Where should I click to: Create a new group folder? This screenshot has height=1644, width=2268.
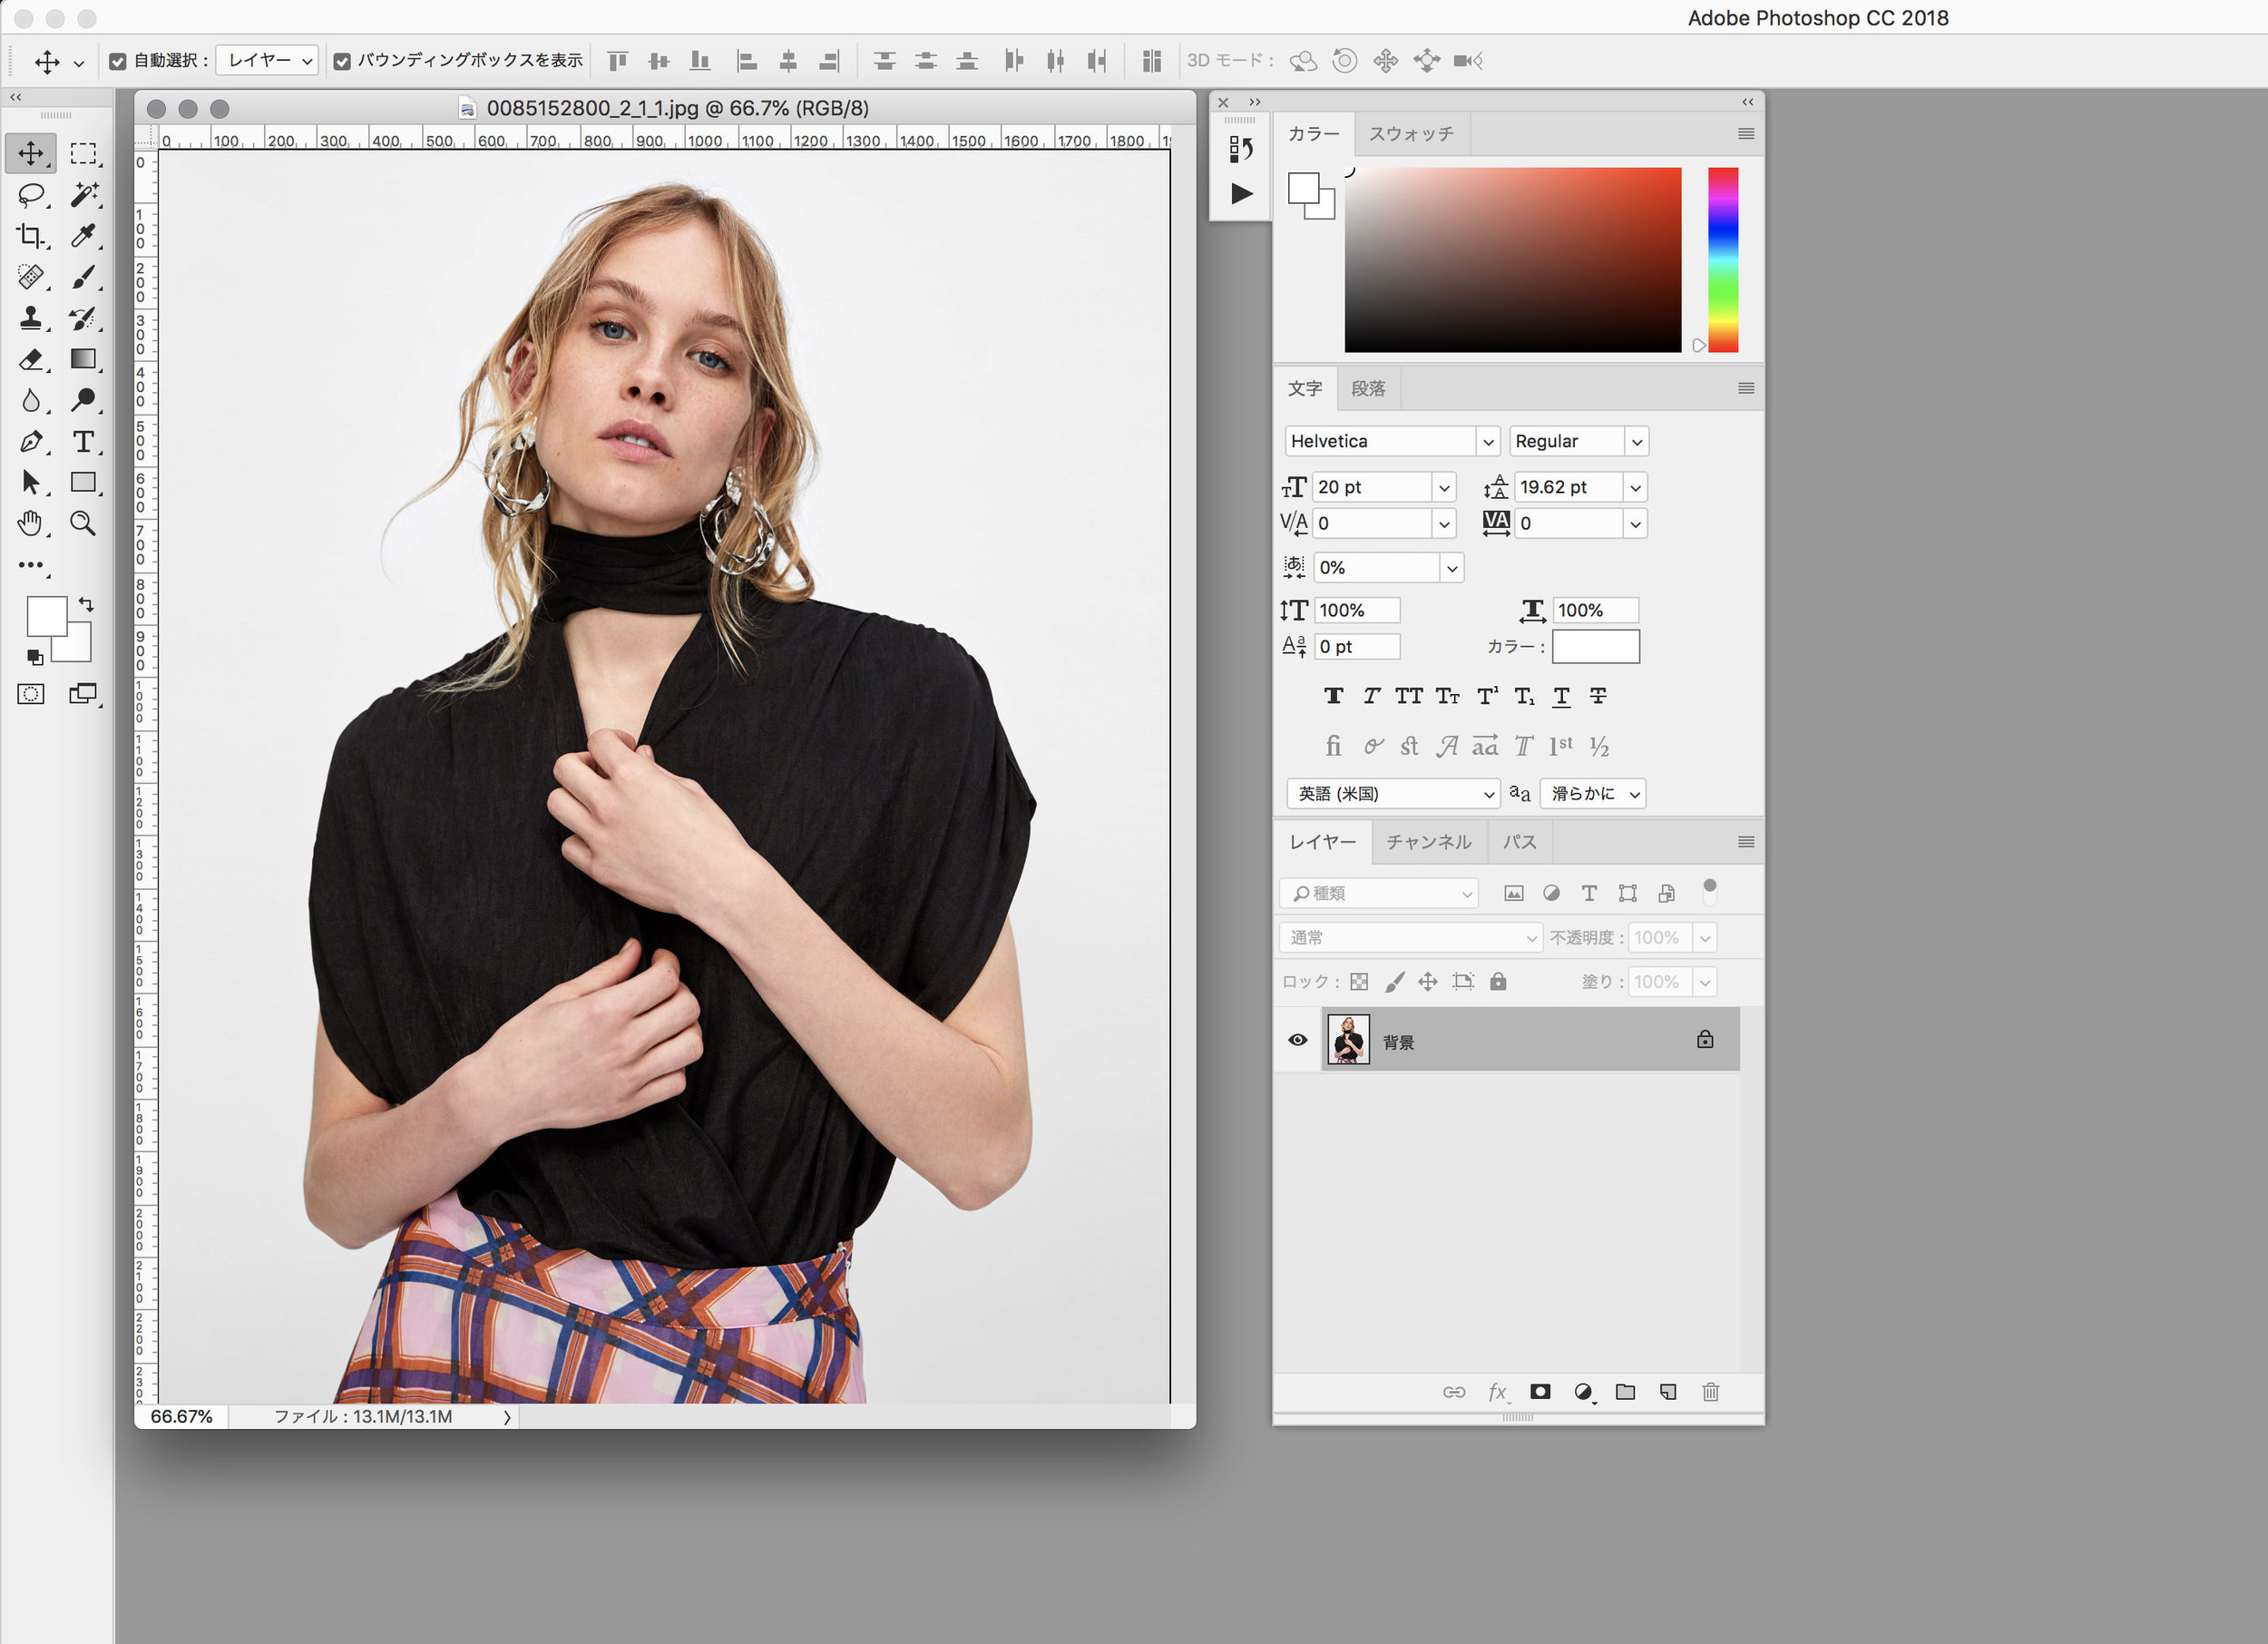[x=1625, y=1391]
